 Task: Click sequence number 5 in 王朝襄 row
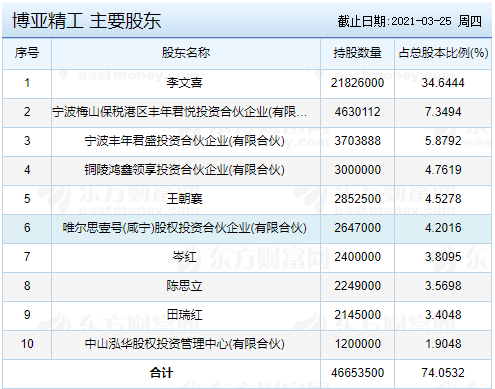tap(27, 199)
